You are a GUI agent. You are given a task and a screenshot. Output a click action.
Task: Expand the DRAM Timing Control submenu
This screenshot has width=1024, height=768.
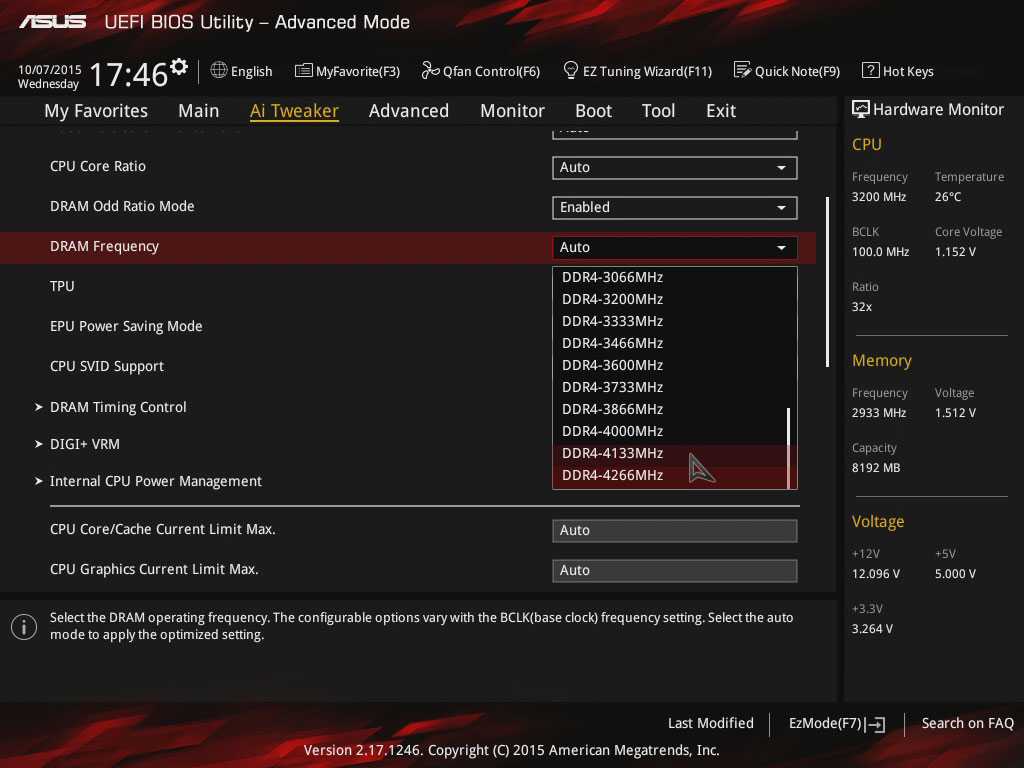118,407
